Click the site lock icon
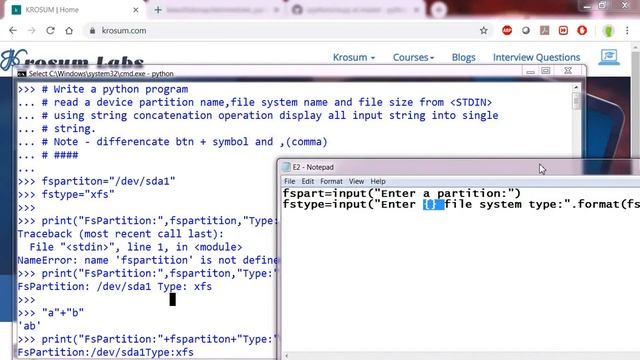The image size is (640, 360). click(93, 31)
